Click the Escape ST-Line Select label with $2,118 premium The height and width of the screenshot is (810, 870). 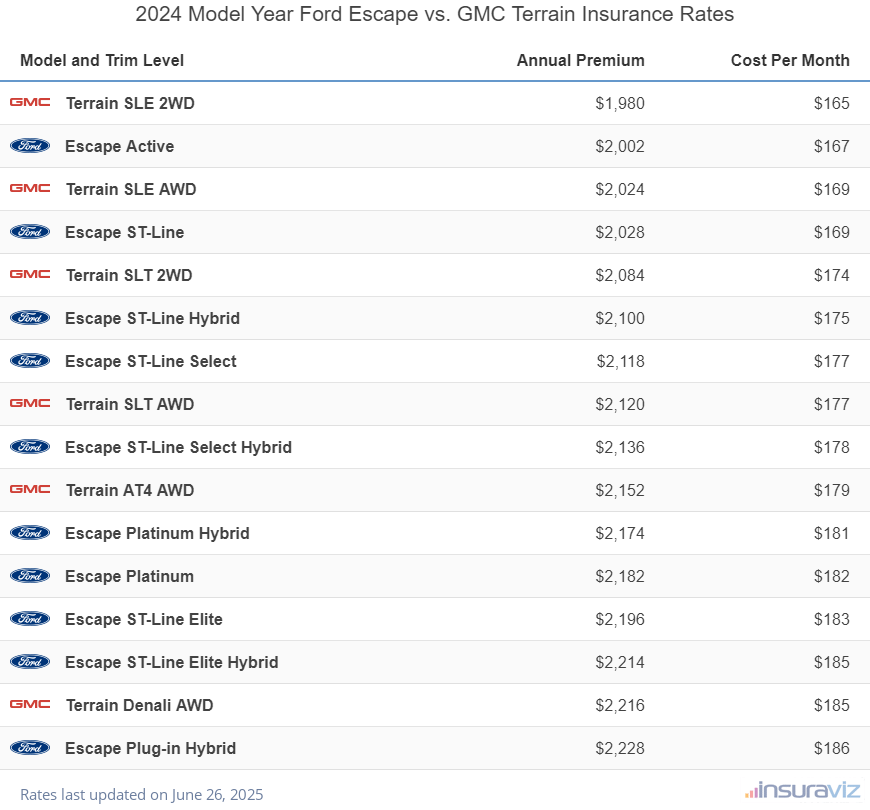pyautogui.click(x=151, y=361)
